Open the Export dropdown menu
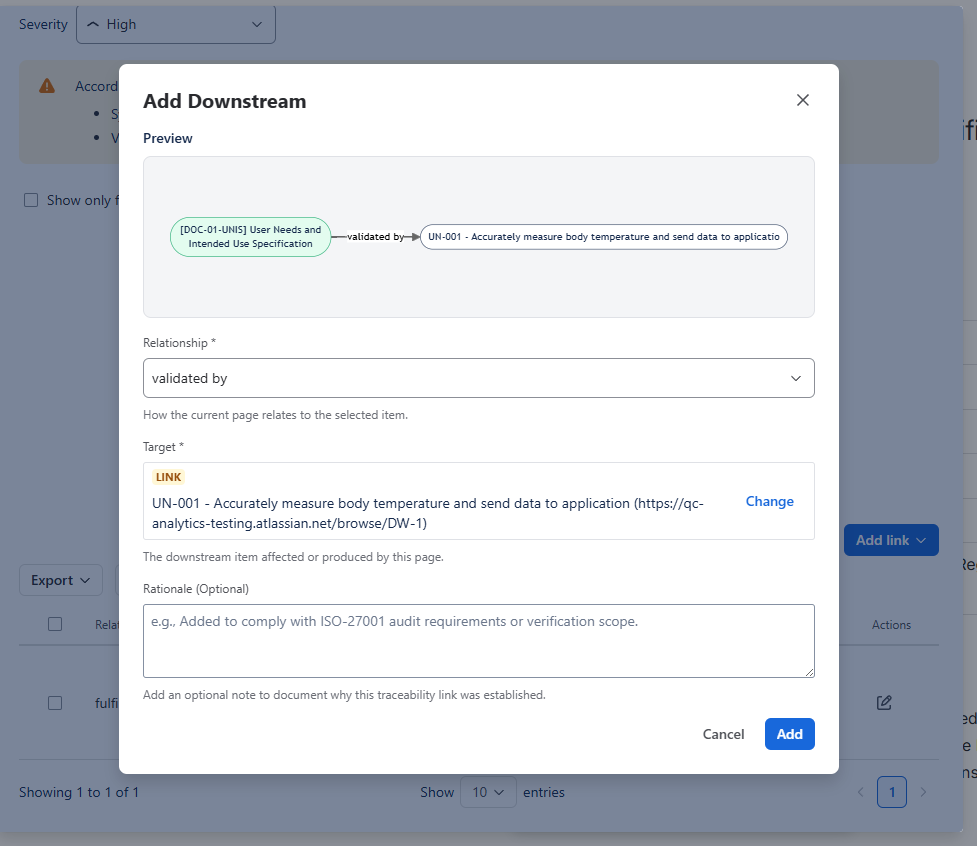The image size is (977, 846). click(61, 580)
